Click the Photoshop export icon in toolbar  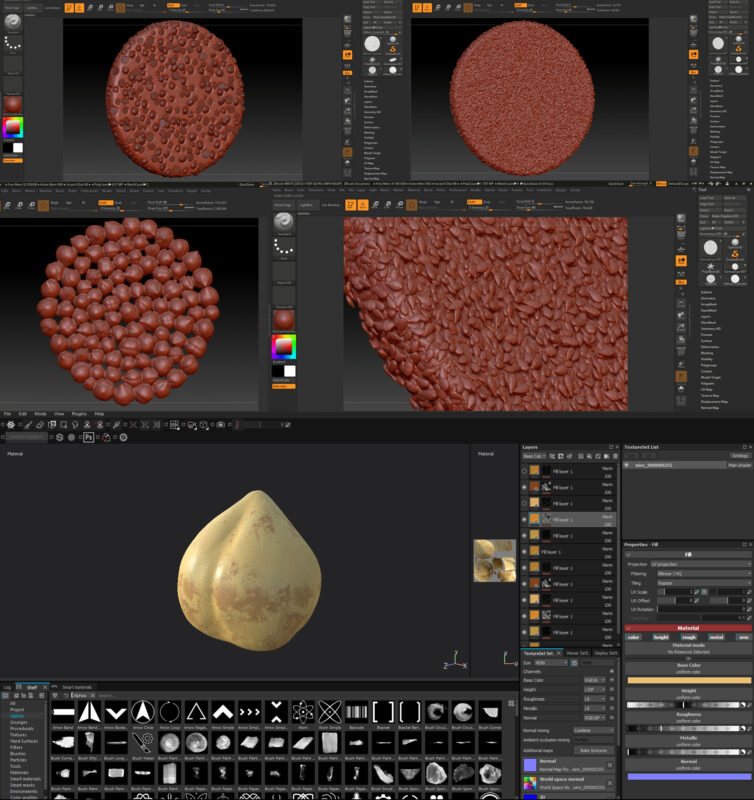point(88,437)
